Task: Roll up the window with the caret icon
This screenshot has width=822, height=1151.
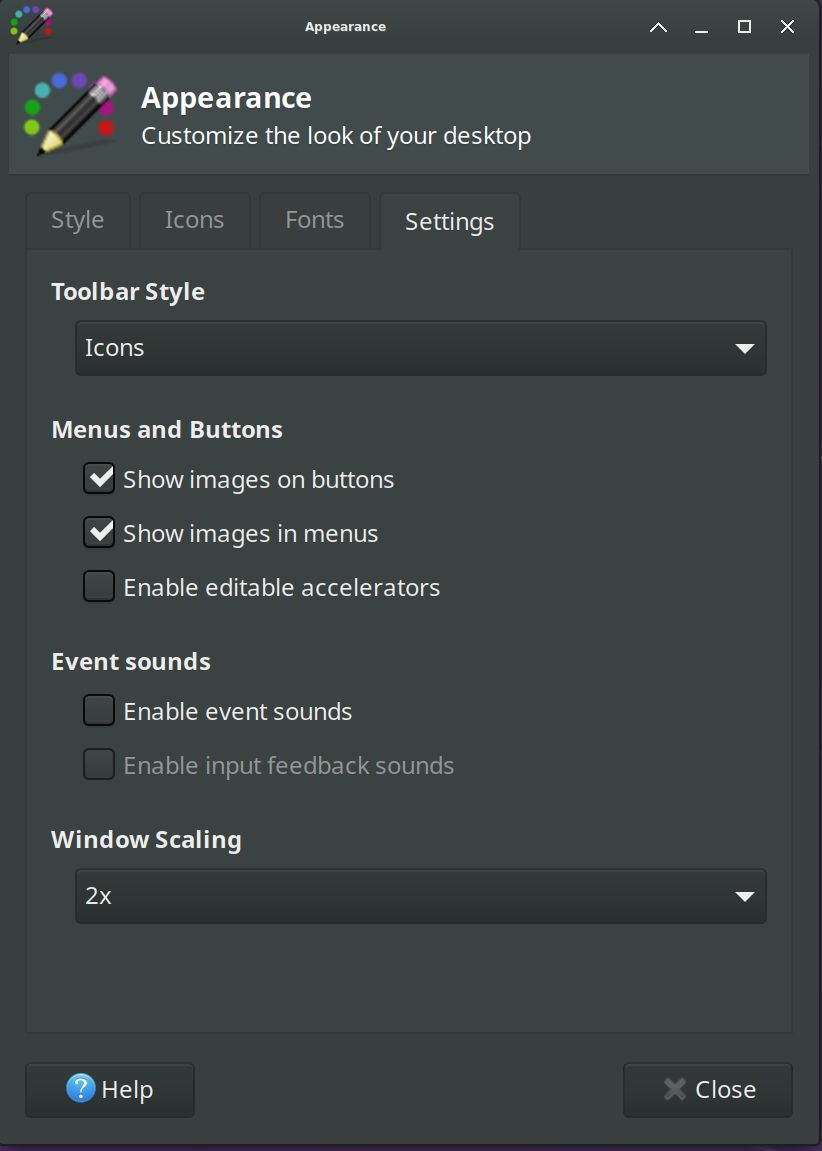Action: pos(658,27)
